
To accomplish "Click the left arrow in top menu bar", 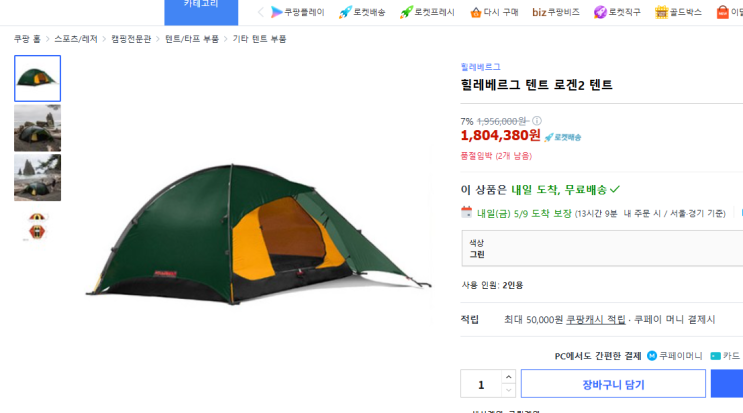I will tap(261, 12).
